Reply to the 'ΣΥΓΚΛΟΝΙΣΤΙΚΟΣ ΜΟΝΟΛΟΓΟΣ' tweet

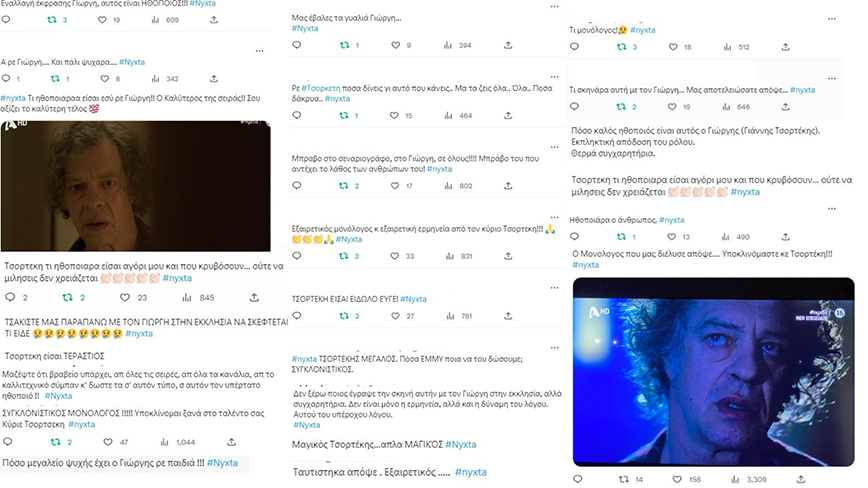8,442
